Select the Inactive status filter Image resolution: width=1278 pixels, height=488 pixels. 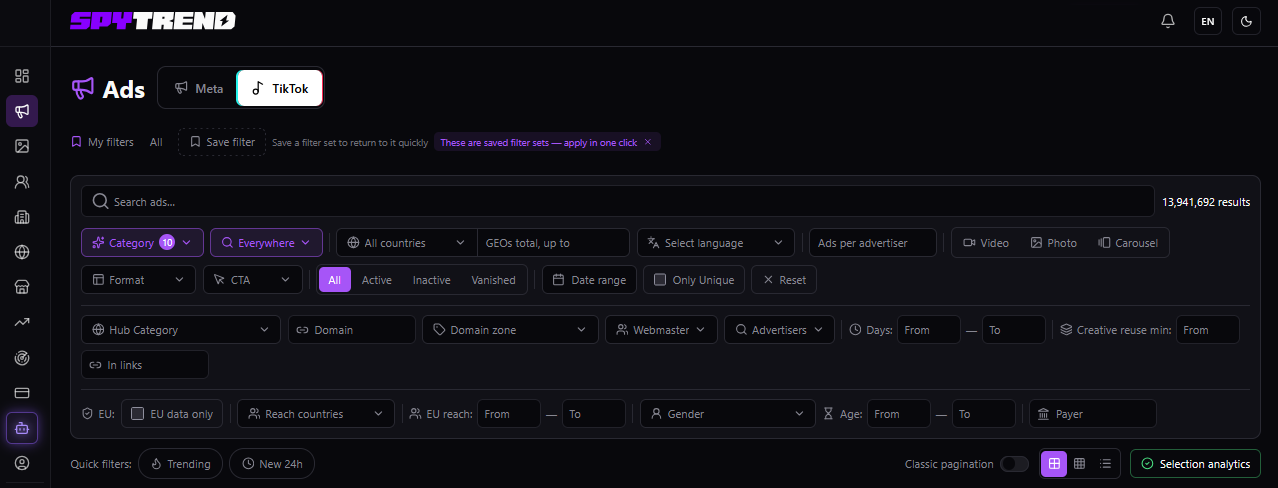coord(432,280)
